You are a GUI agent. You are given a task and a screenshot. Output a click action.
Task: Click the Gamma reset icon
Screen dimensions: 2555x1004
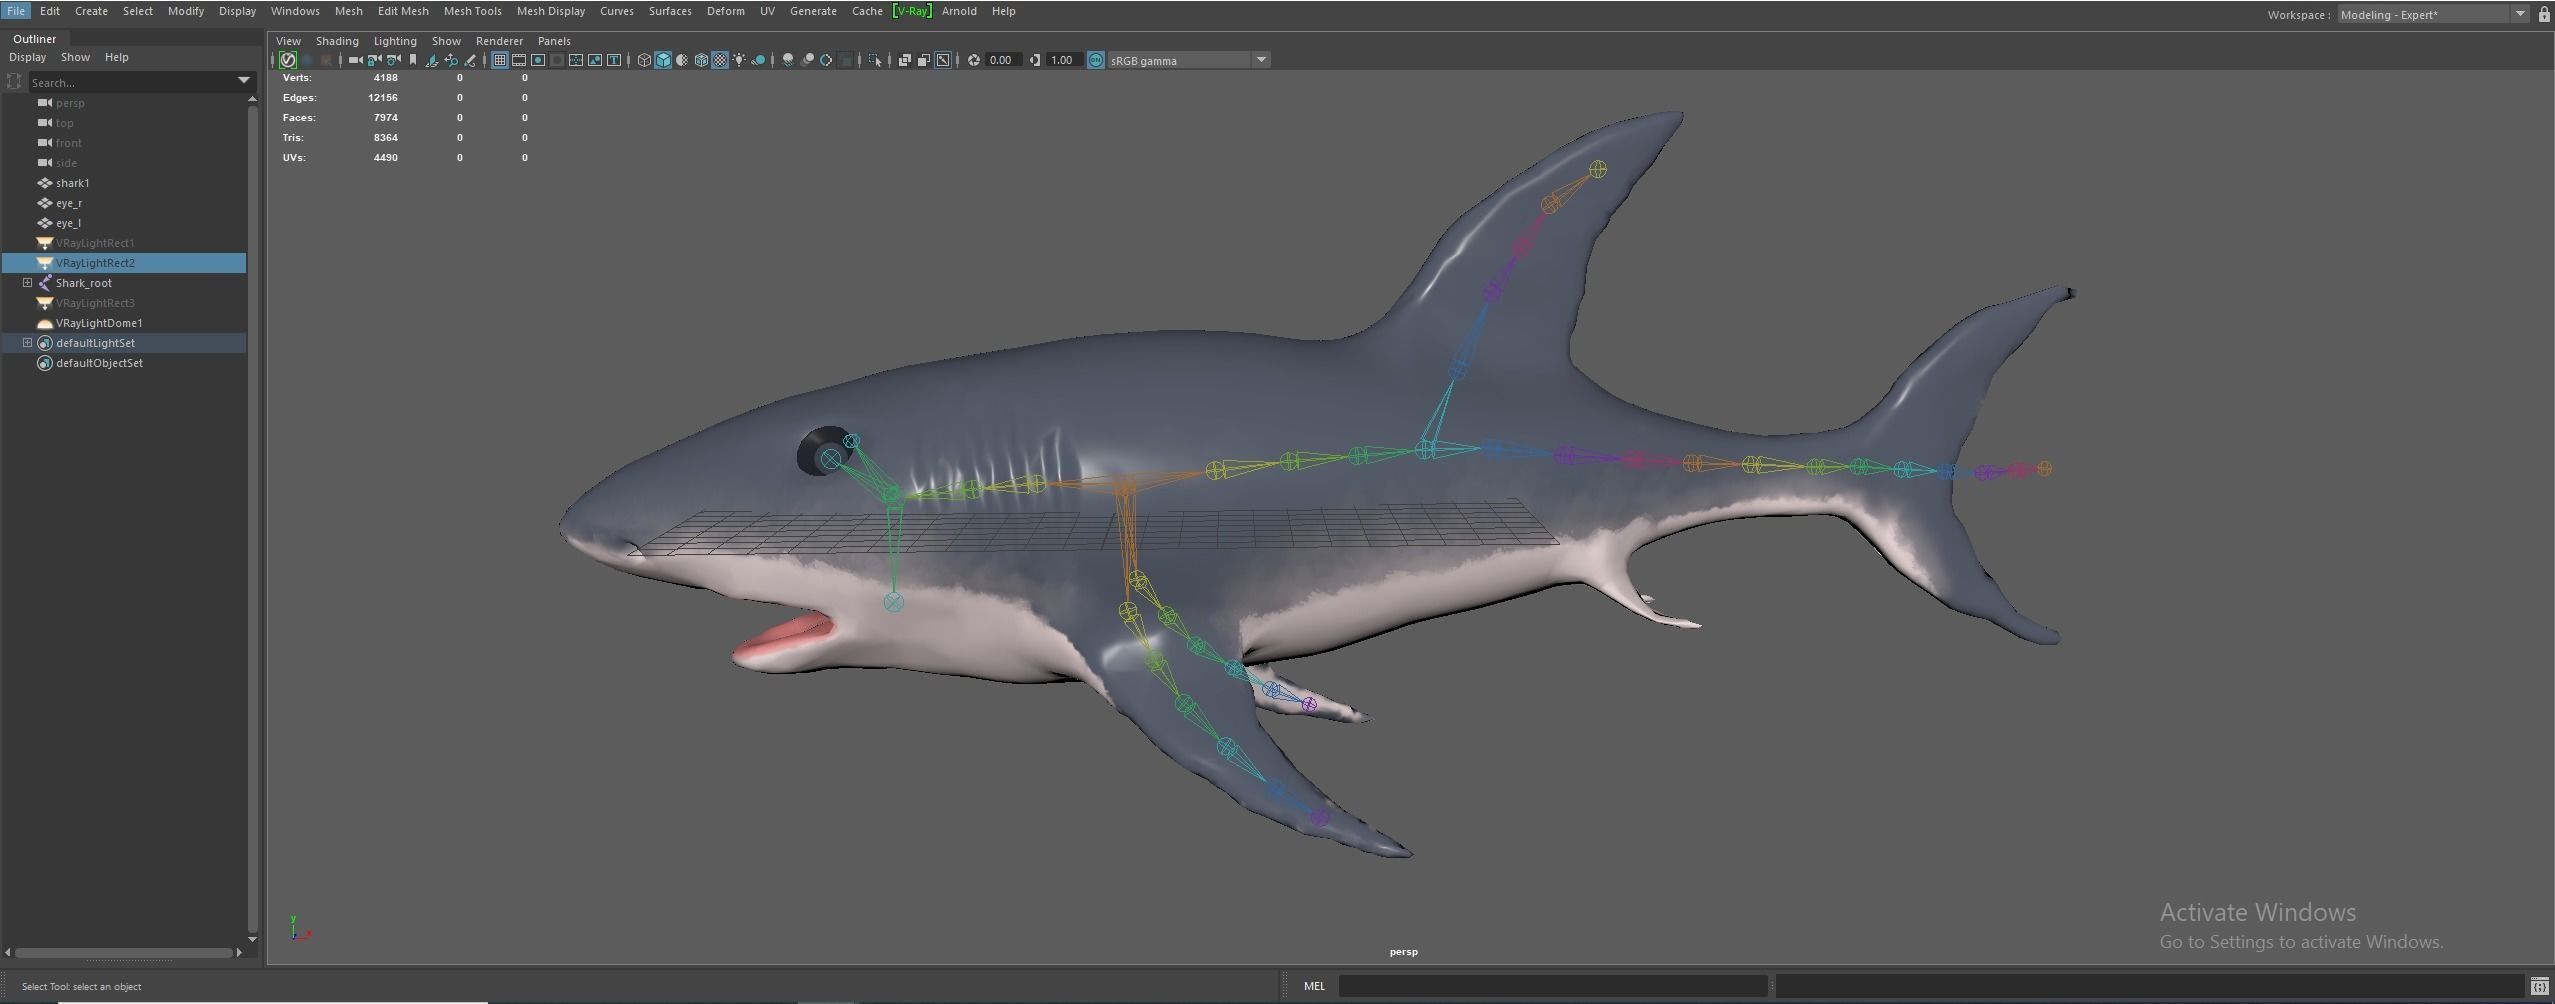click(1034, 60)
